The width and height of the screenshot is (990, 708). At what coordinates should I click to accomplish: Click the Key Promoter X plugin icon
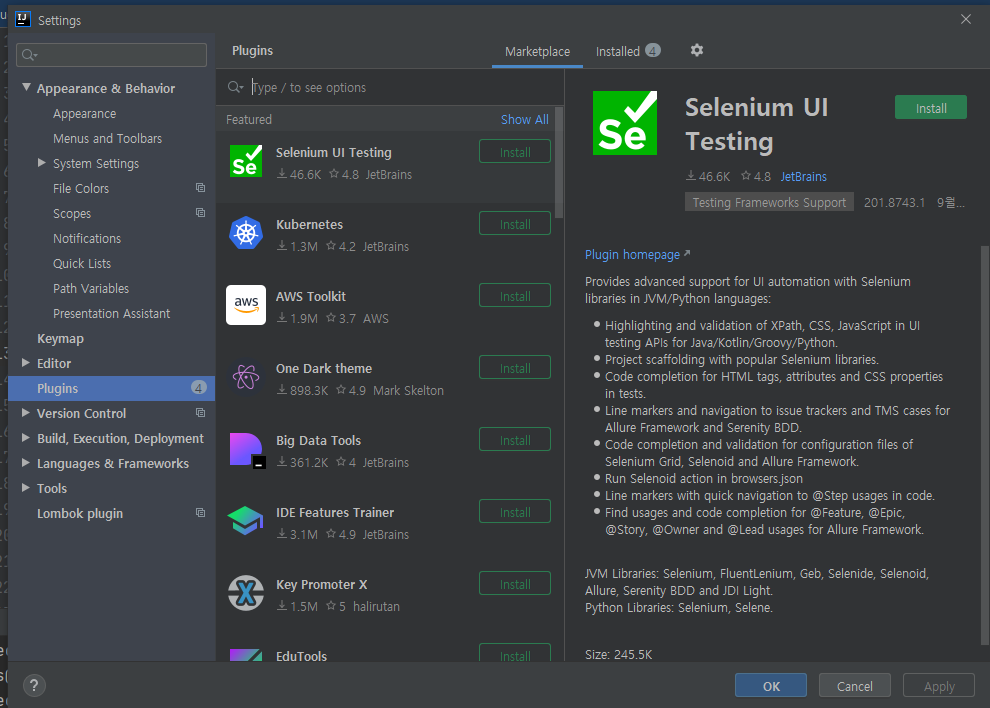[246, 593]
